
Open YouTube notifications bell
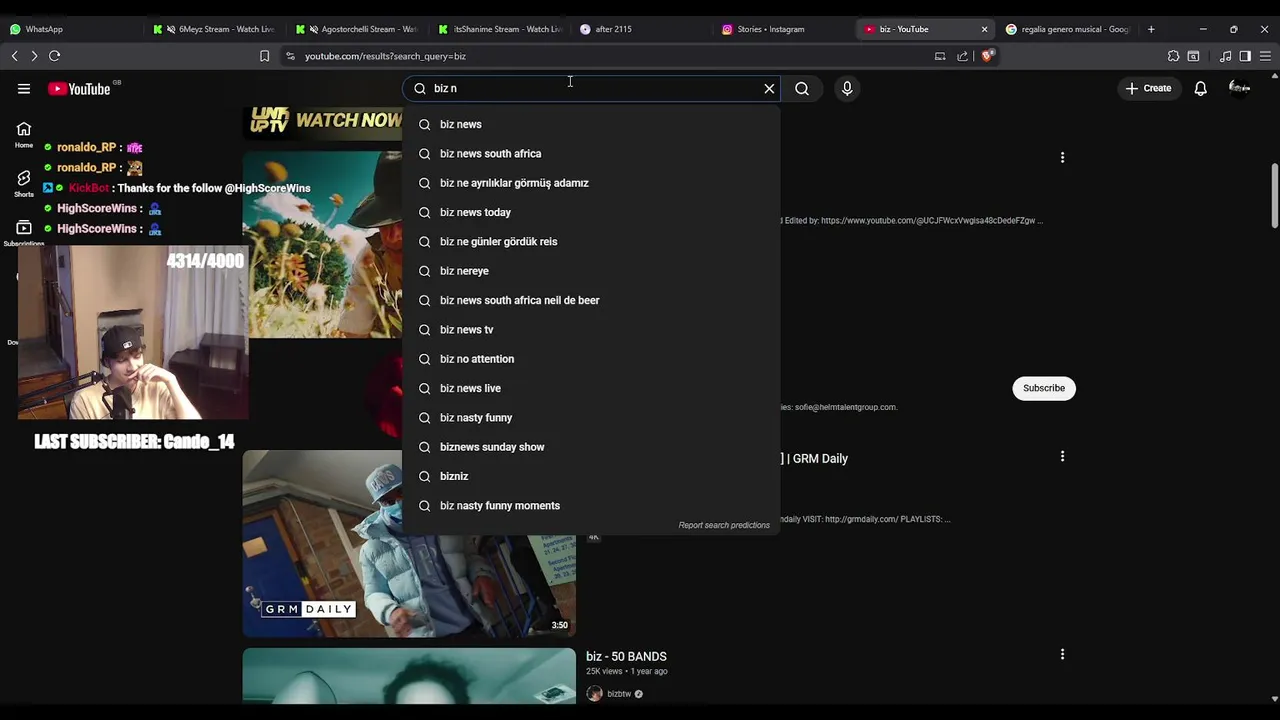pyautogui.click(x=1200, y=89)
